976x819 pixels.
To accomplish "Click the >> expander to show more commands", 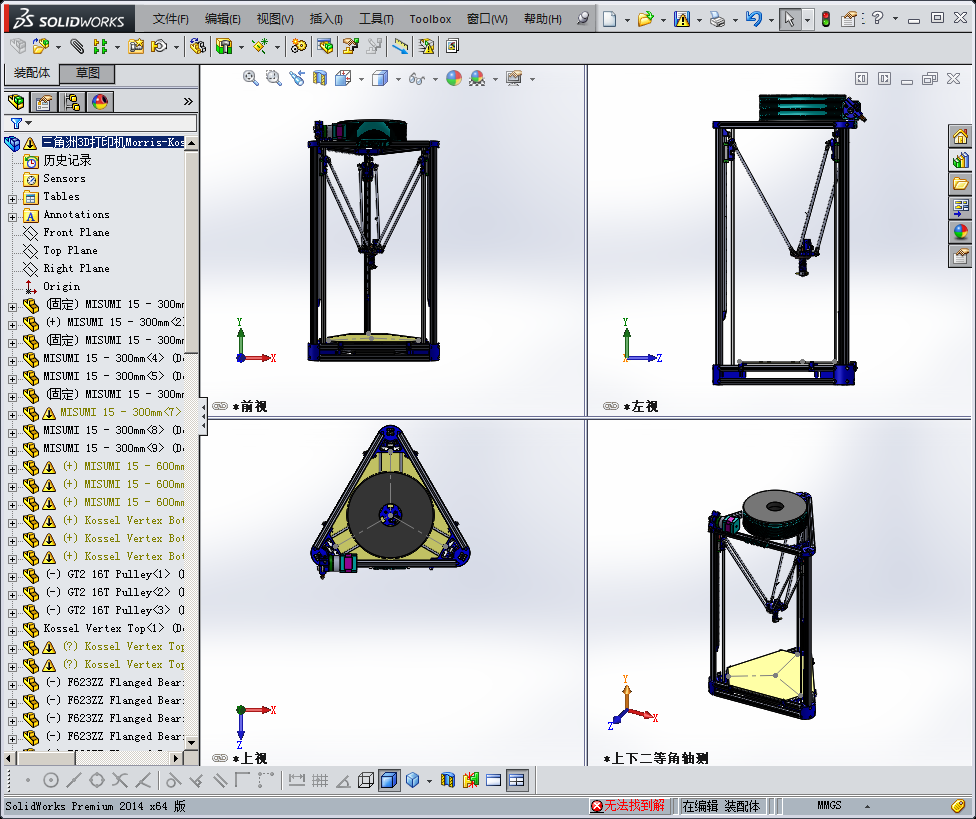I will [187, 101].
